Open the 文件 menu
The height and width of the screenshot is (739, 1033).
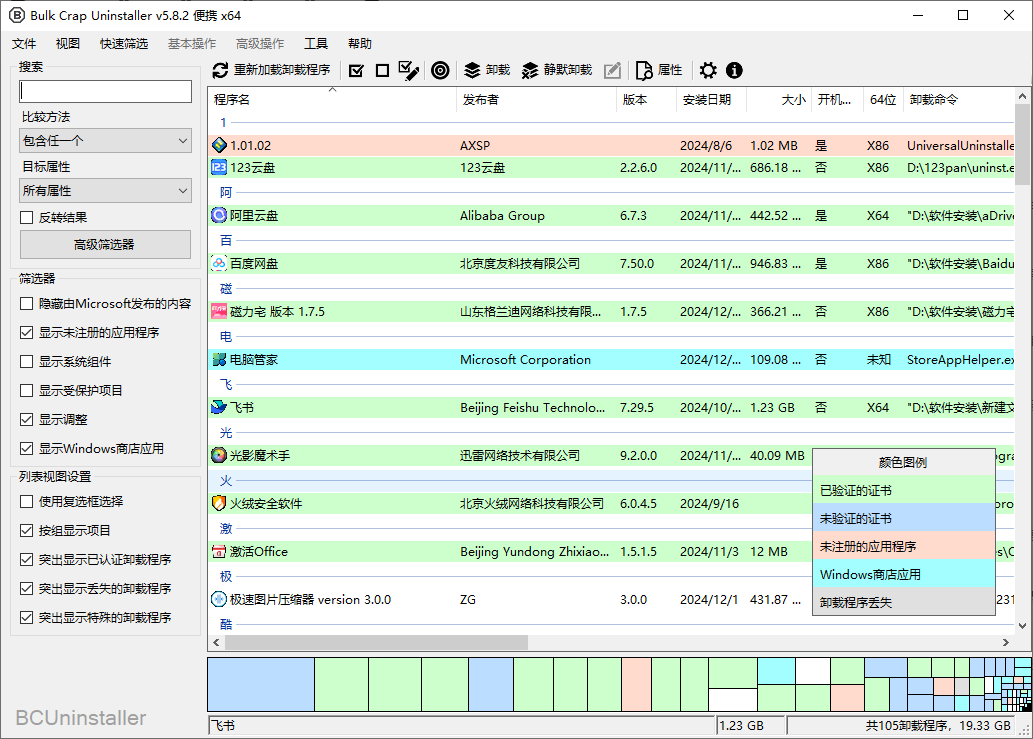(x=24, y=43)
